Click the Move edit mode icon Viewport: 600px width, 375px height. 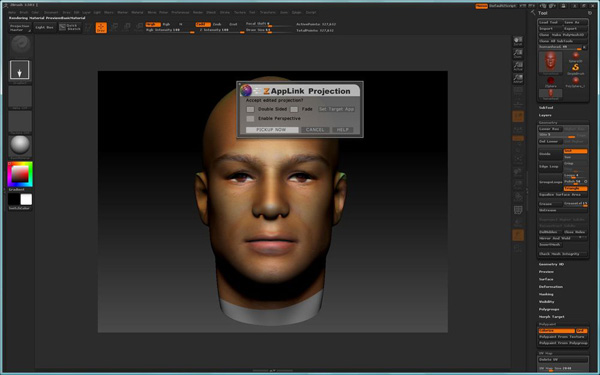coord(114,27)
